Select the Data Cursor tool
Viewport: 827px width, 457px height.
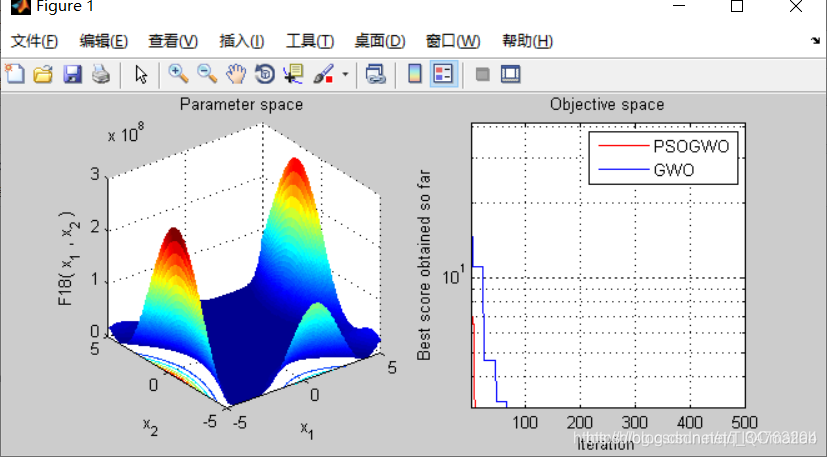[293, 74]
